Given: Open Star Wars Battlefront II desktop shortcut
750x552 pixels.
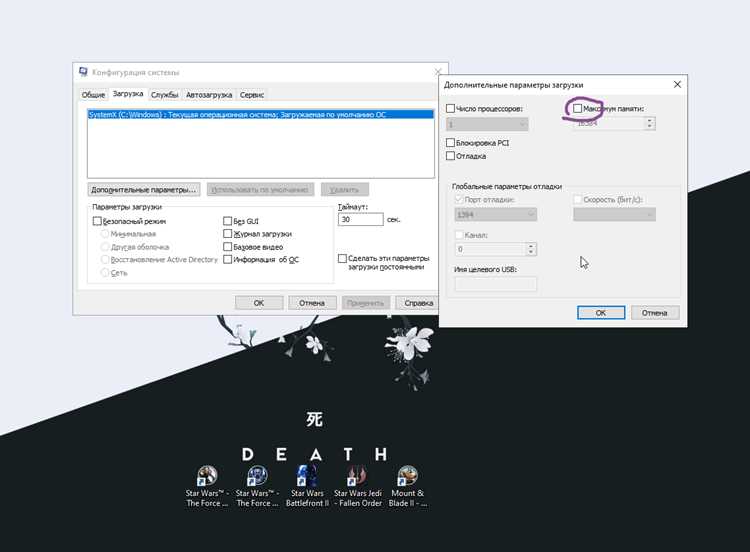Looking at the screenshot, I should pyautogui.click(x=307, y=486).
